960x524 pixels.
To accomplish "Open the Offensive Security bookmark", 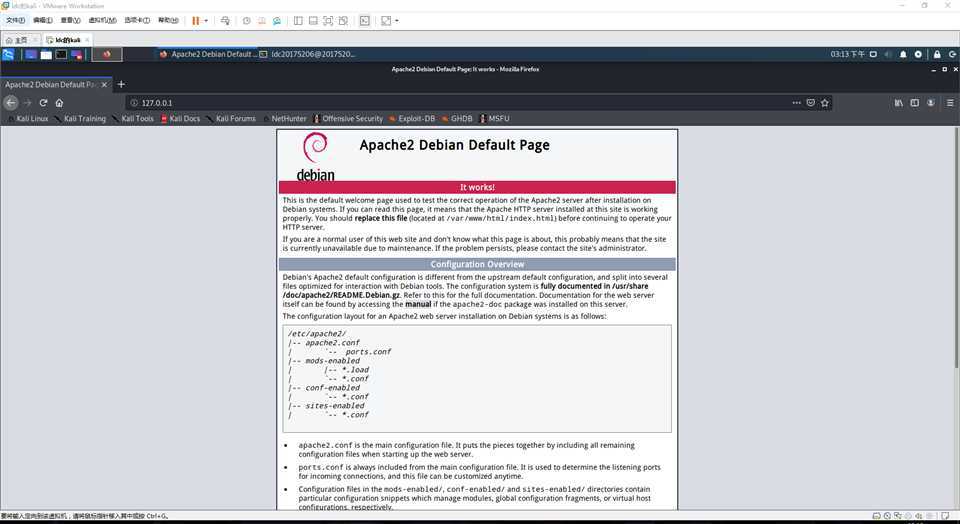I will coord(348,119).
